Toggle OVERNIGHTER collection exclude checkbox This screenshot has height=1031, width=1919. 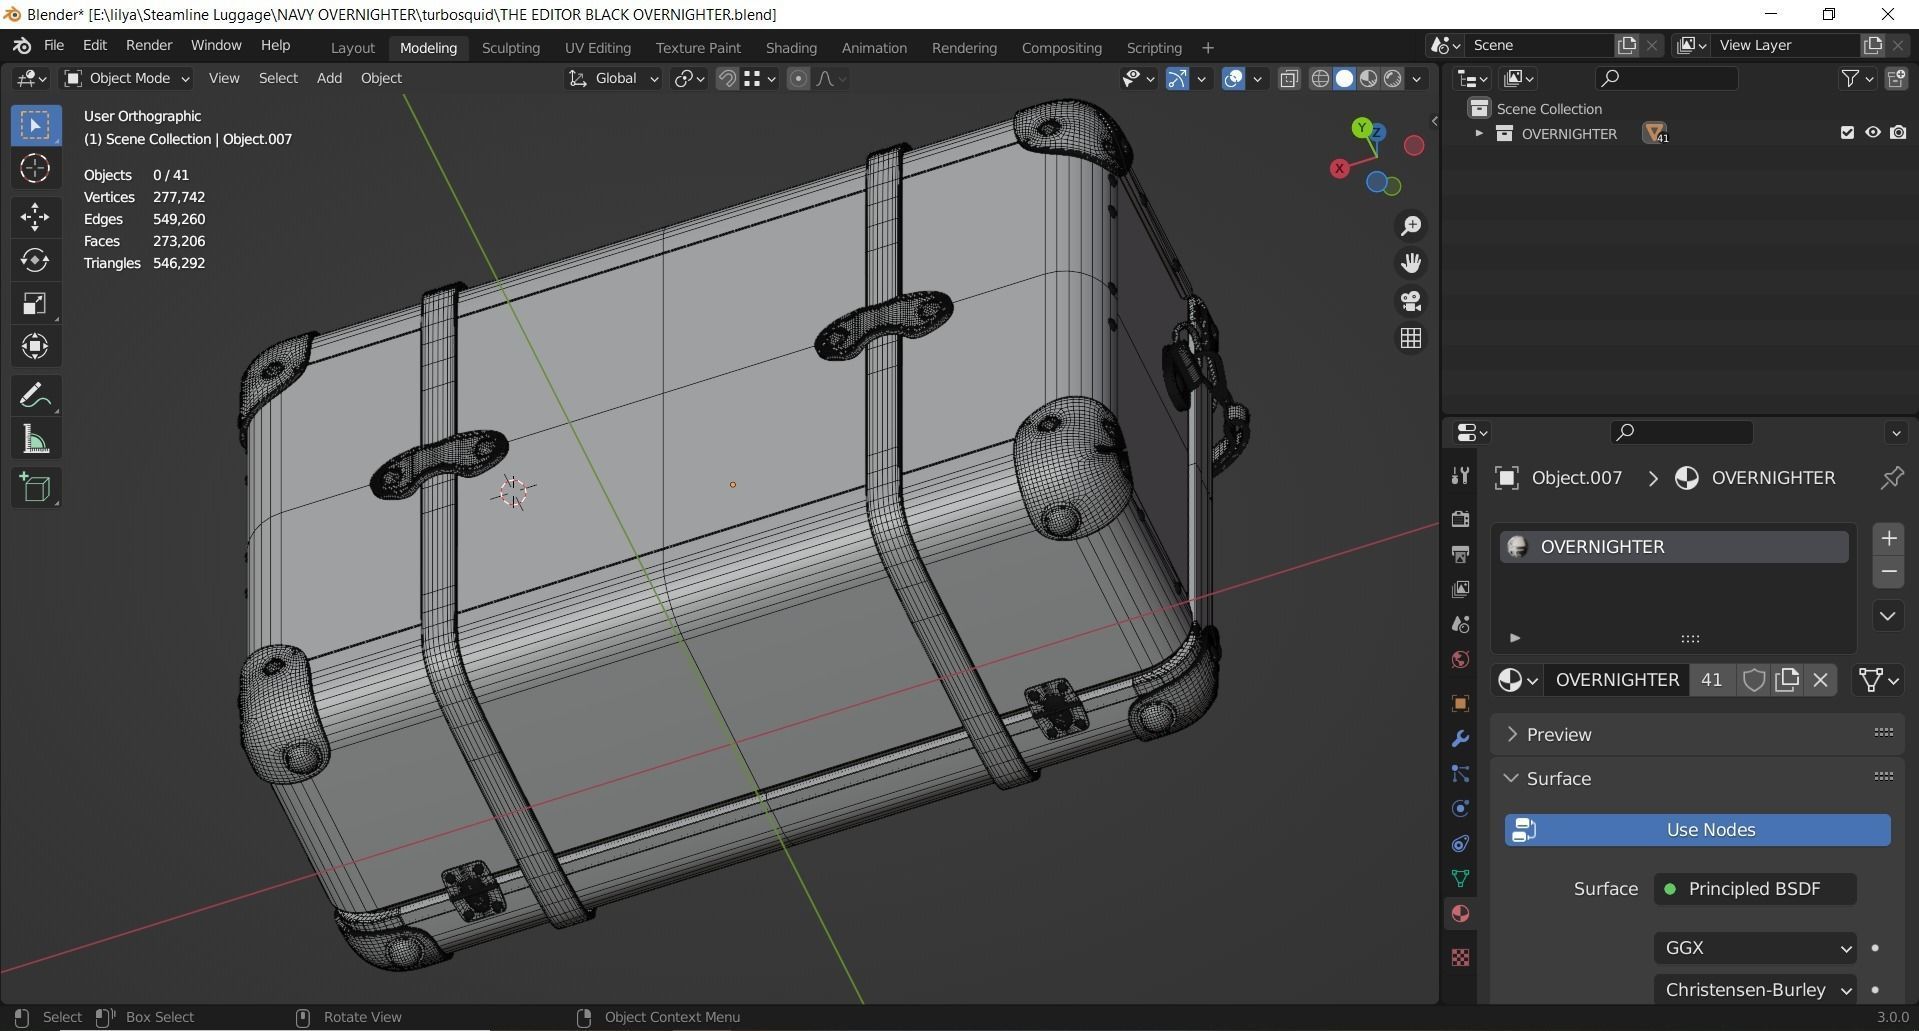1847,133
